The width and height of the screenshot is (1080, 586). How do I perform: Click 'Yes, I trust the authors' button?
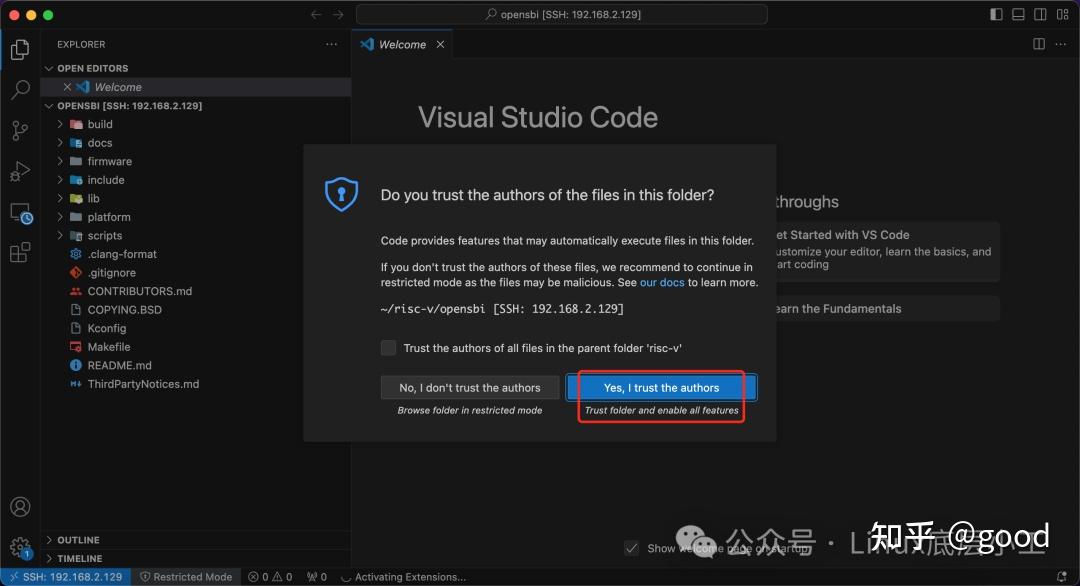[x=660, y=387]
